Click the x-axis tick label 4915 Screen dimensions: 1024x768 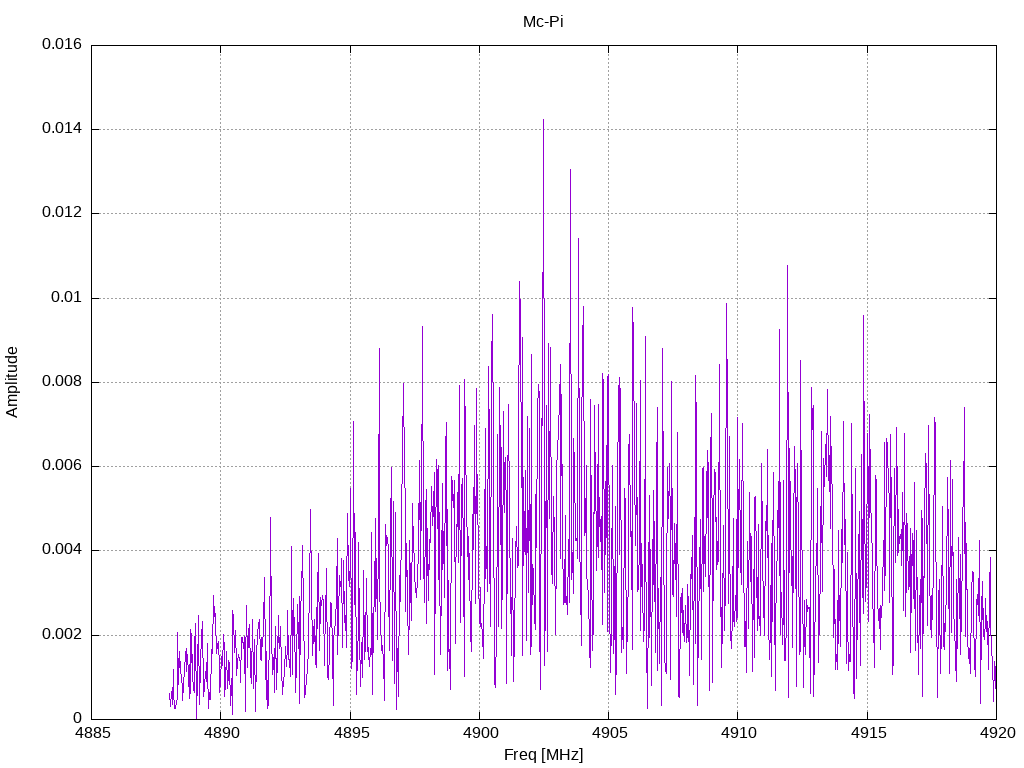tap(868, 733)
